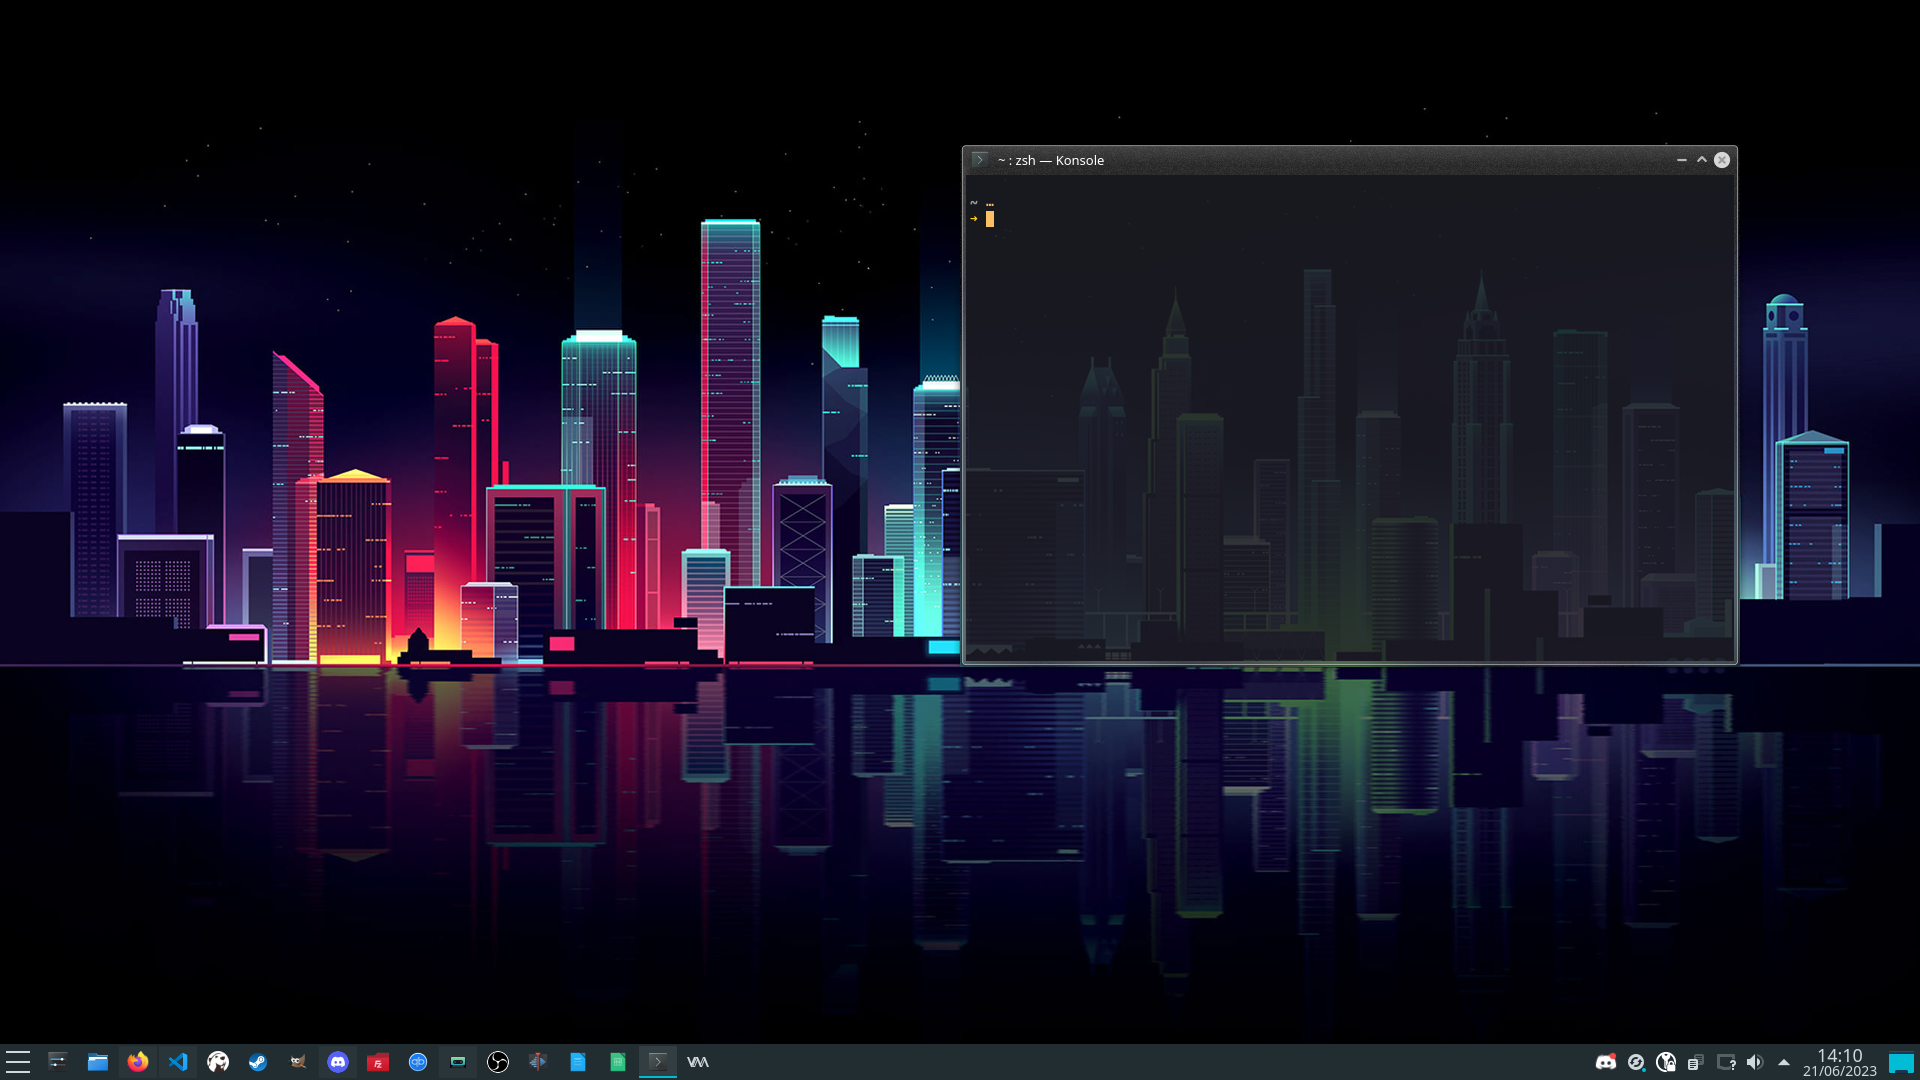
Task: Click the Show Desktop button
Action: 1901,1062
